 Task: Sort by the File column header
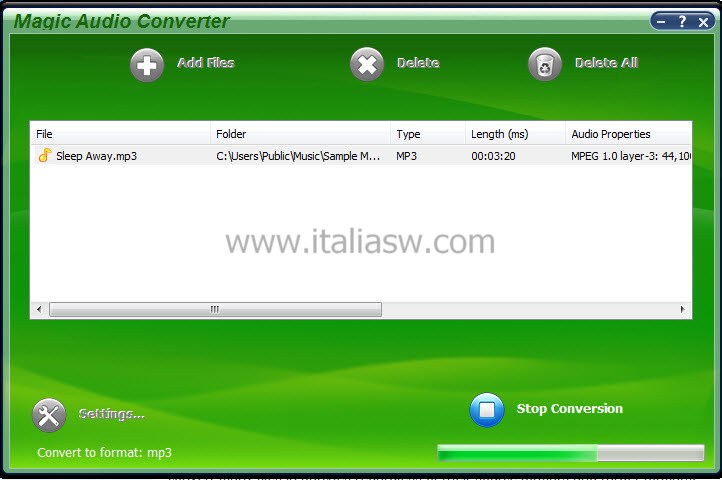click(x=121, y=134)
